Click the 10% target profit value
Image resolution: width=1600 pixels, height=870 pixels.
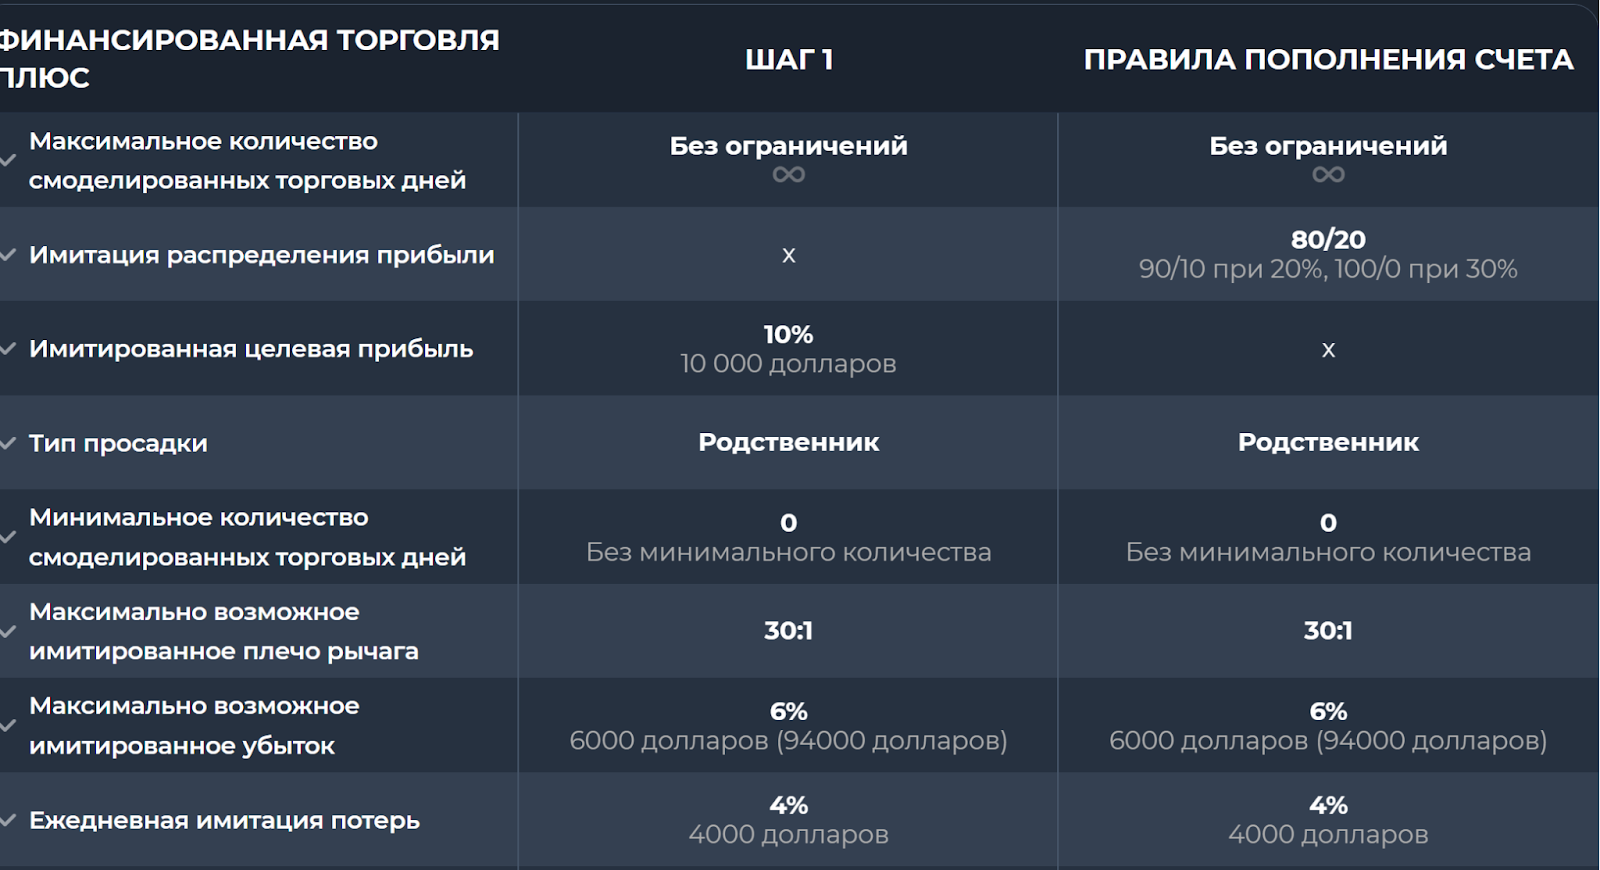(788, 334)
